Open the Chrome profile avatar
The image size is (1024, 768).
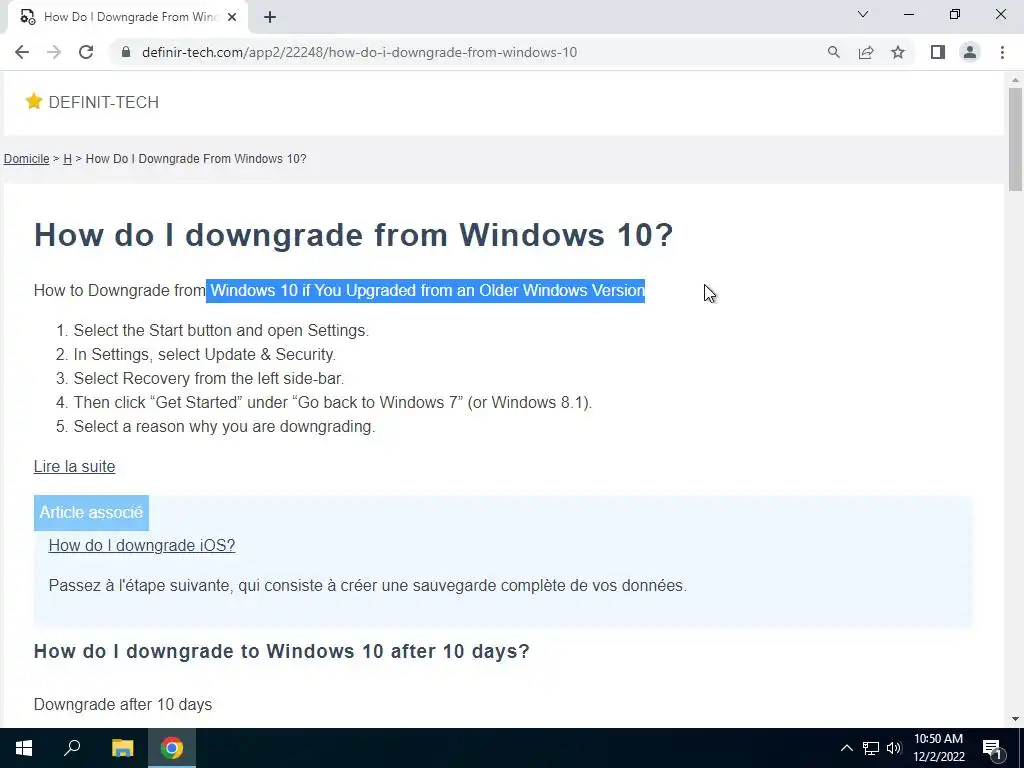[970, 52]
